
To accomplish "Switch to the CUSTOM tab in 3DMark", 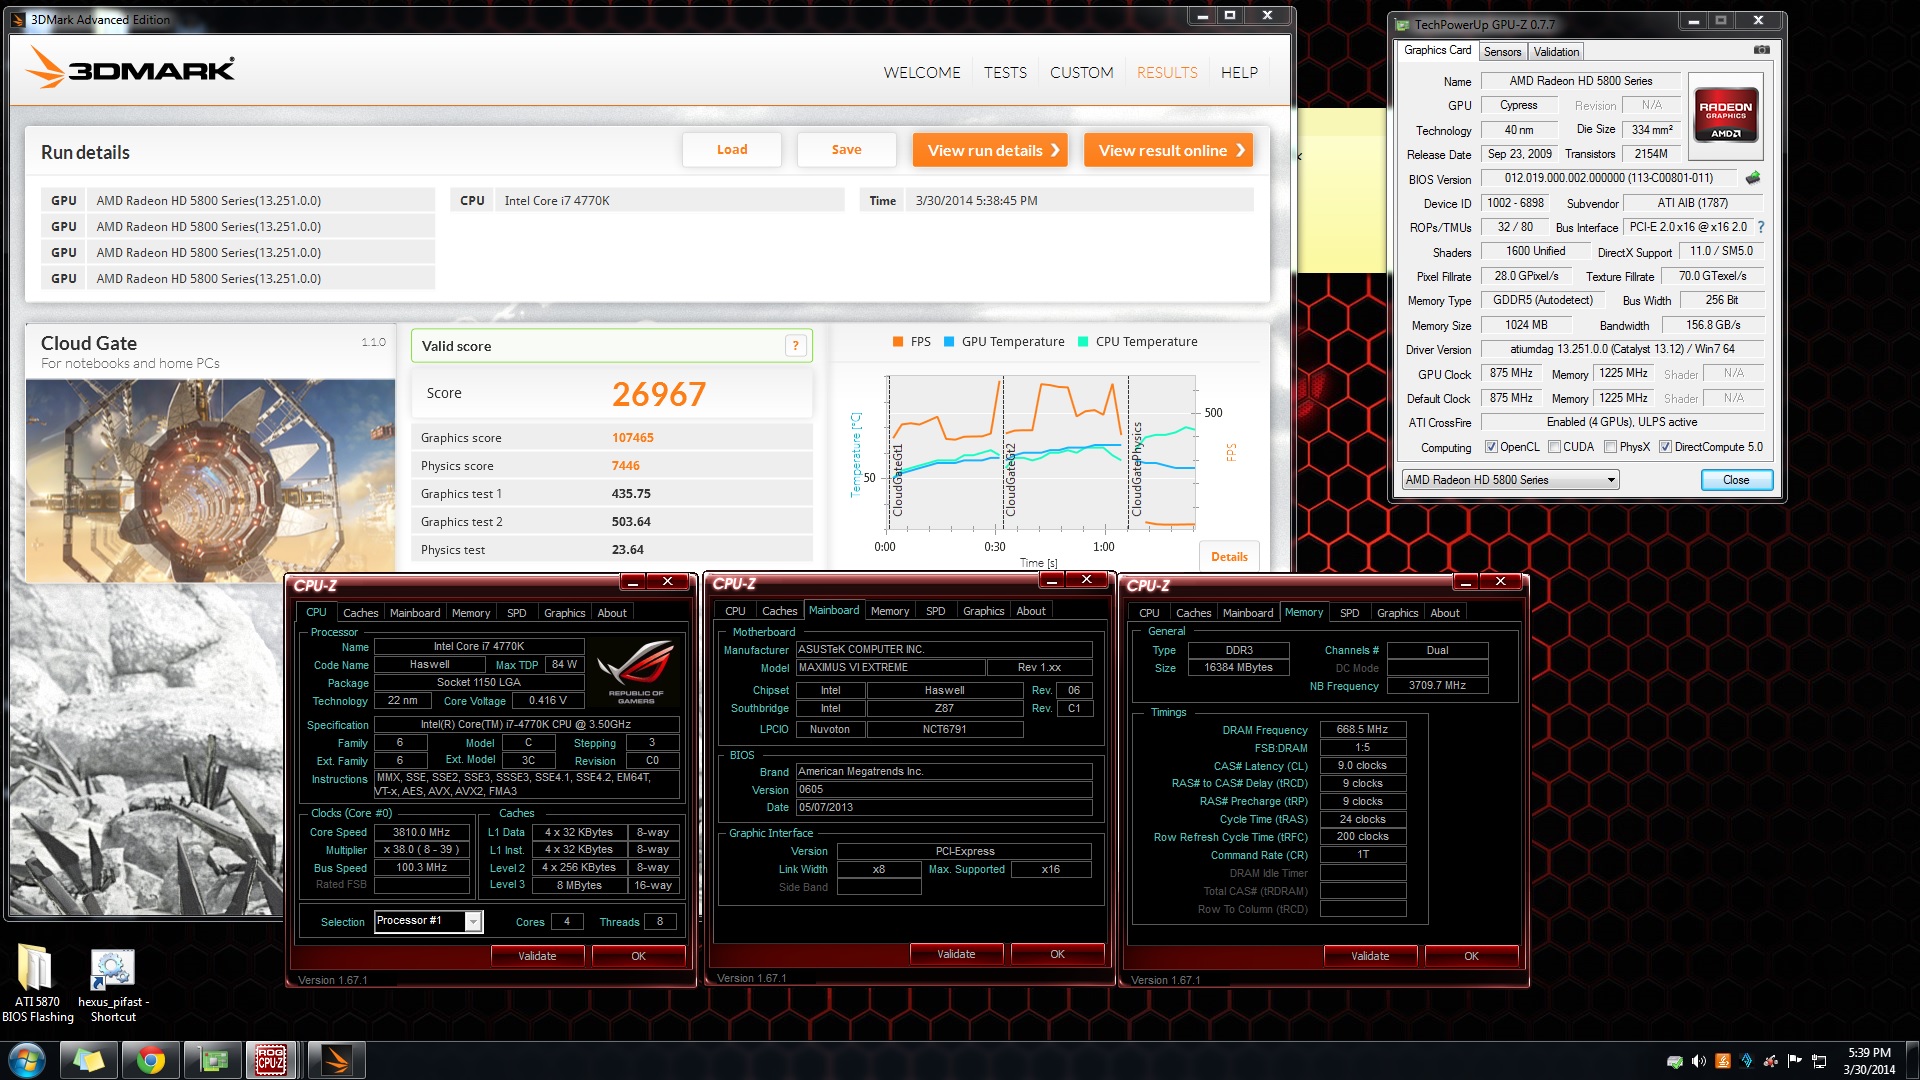I will [1081, 72].
